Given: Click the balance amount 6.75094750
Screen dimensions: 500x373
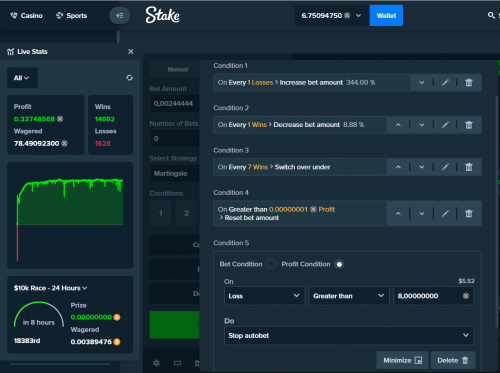Looking at the screenshot, I should [322, 15].
